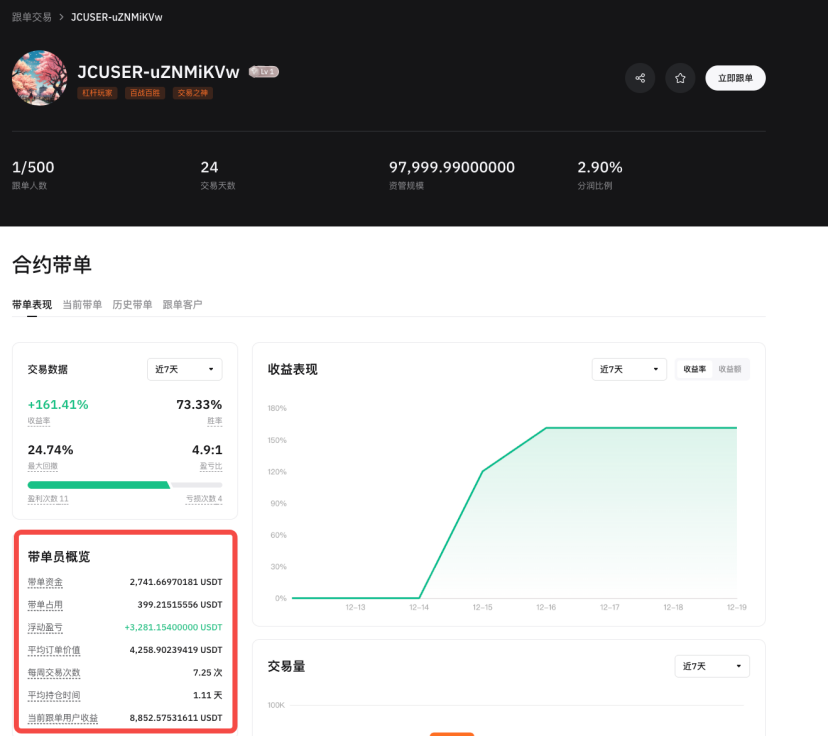This screenshot has height=736, width=828.
Task: Click the 百战百胜 tag badge
Action: pos(145,93)
